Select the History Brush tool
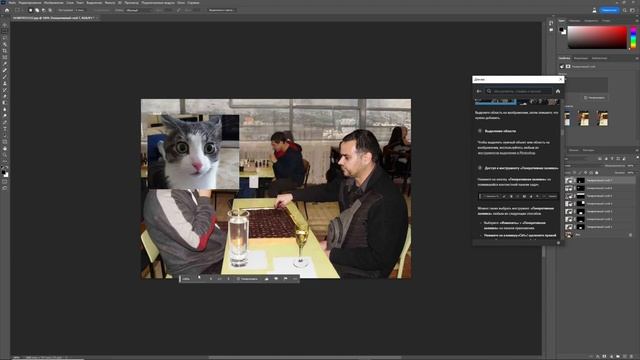The width and height of the screenshot is (640, 360). click(x=5, y=90)
